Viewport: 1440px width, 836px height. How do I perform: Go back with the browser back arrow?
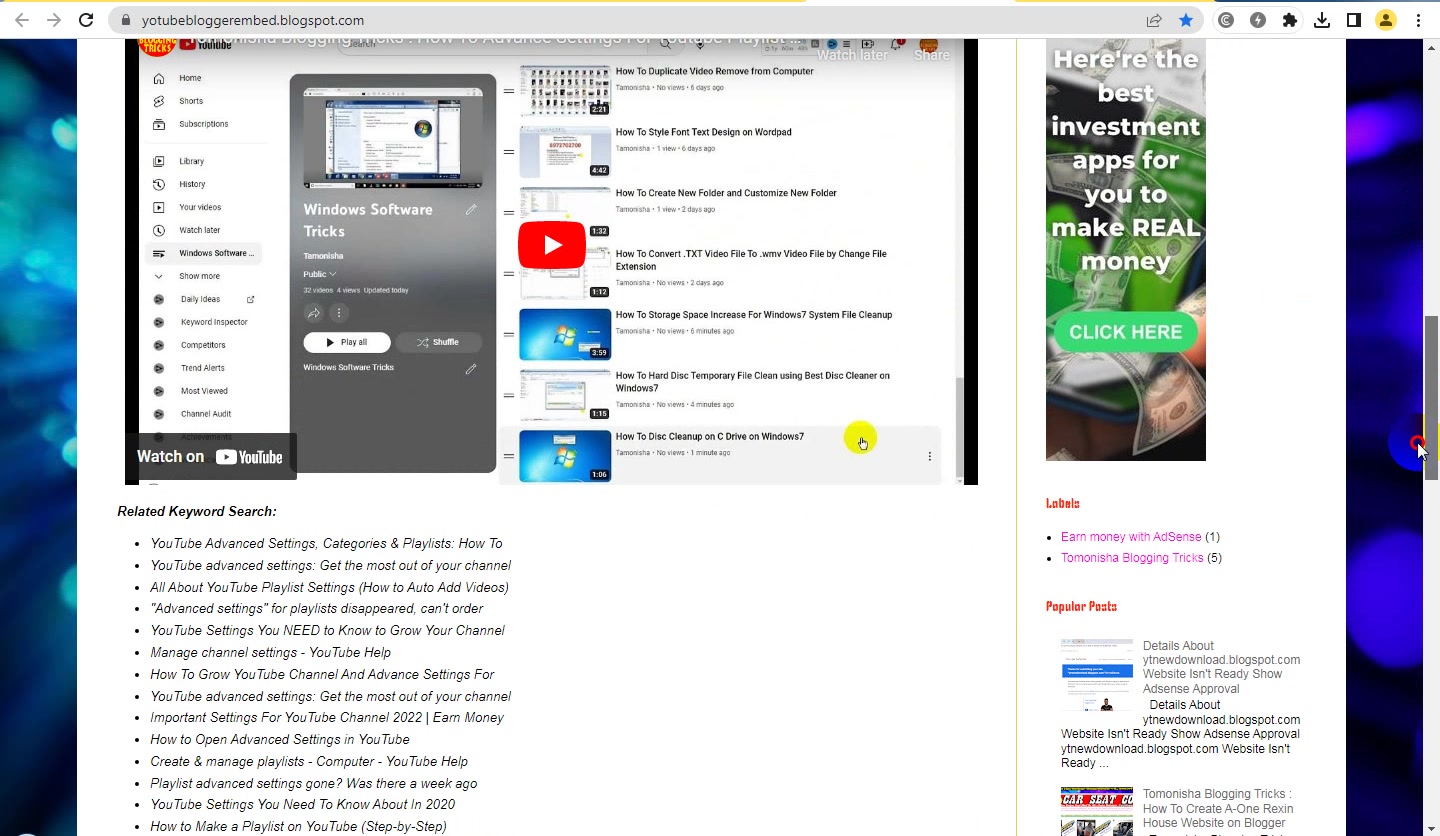coord(22,20)
